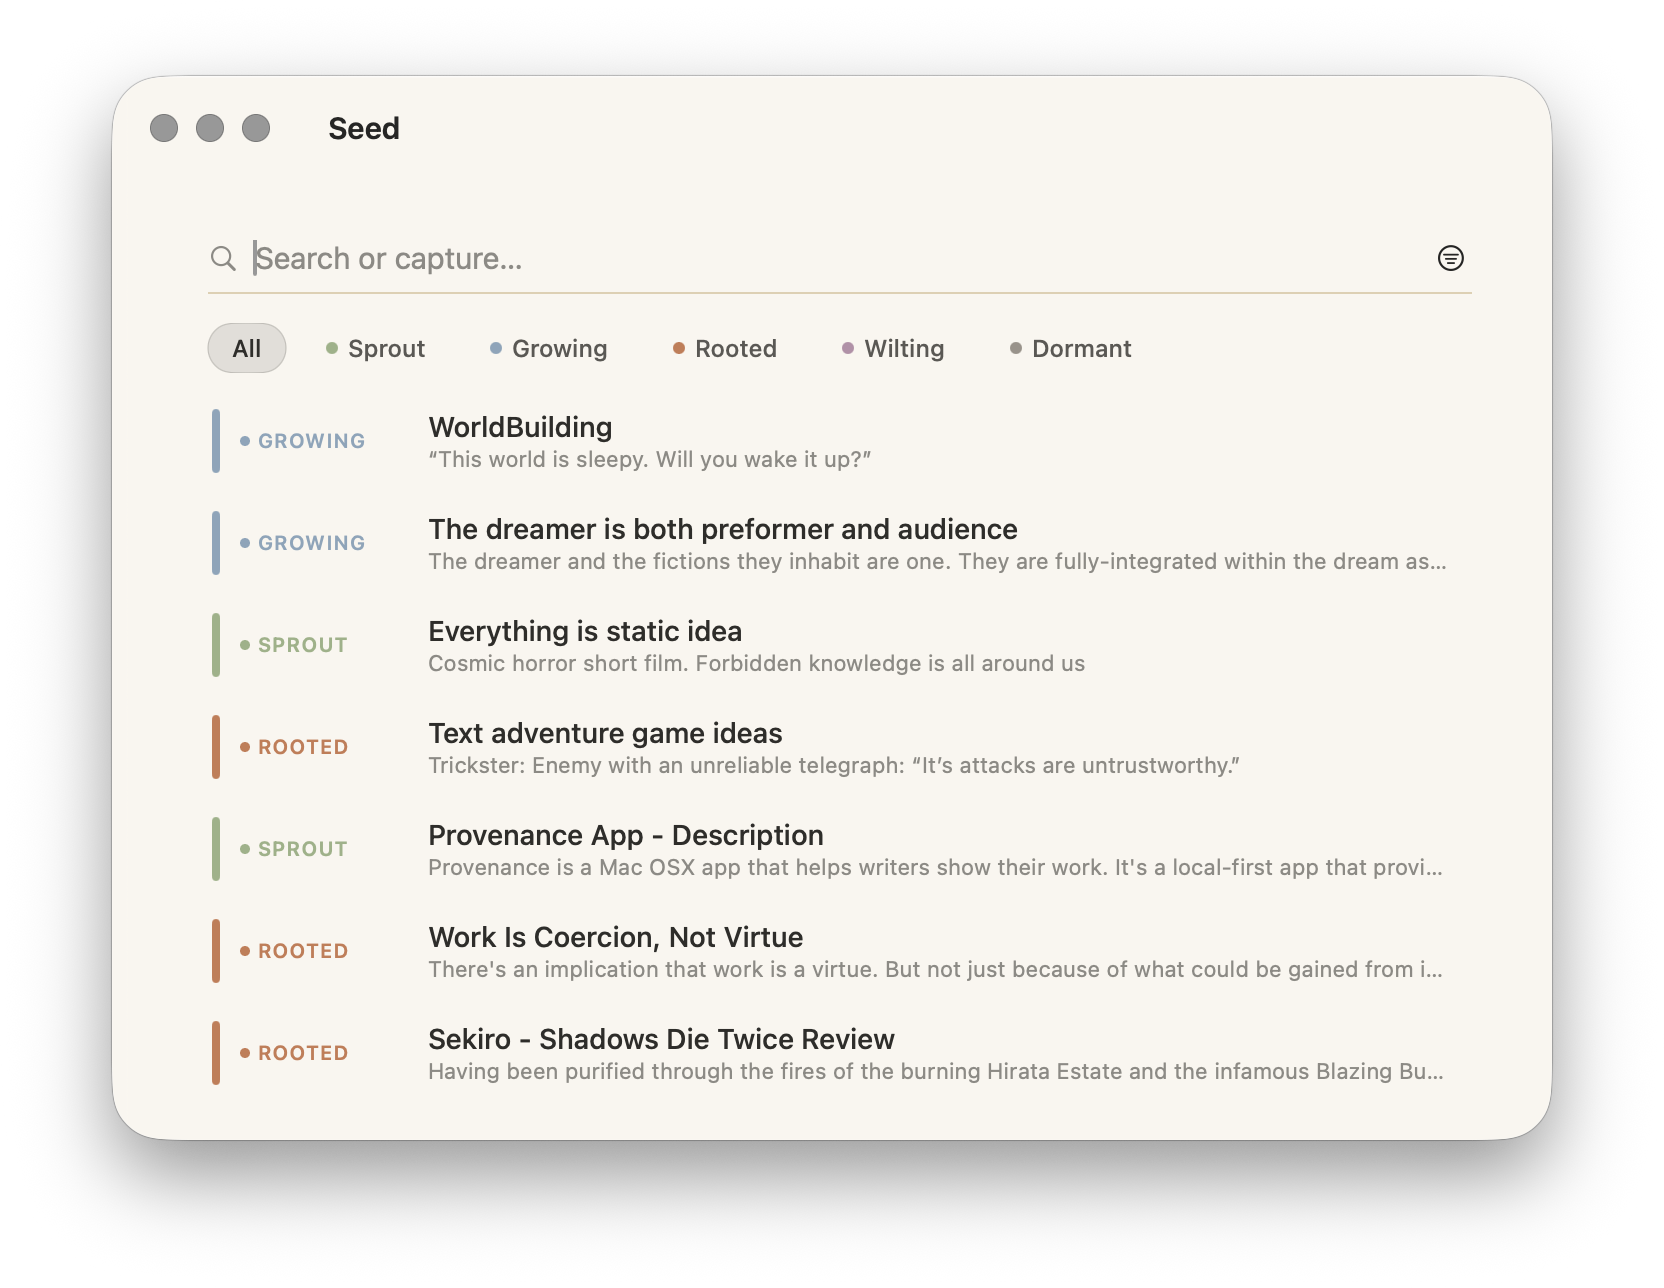The height and width of the screenshot is (1288, 1664).
Task: Focus the Search or capture field
Action: (838, 259)
